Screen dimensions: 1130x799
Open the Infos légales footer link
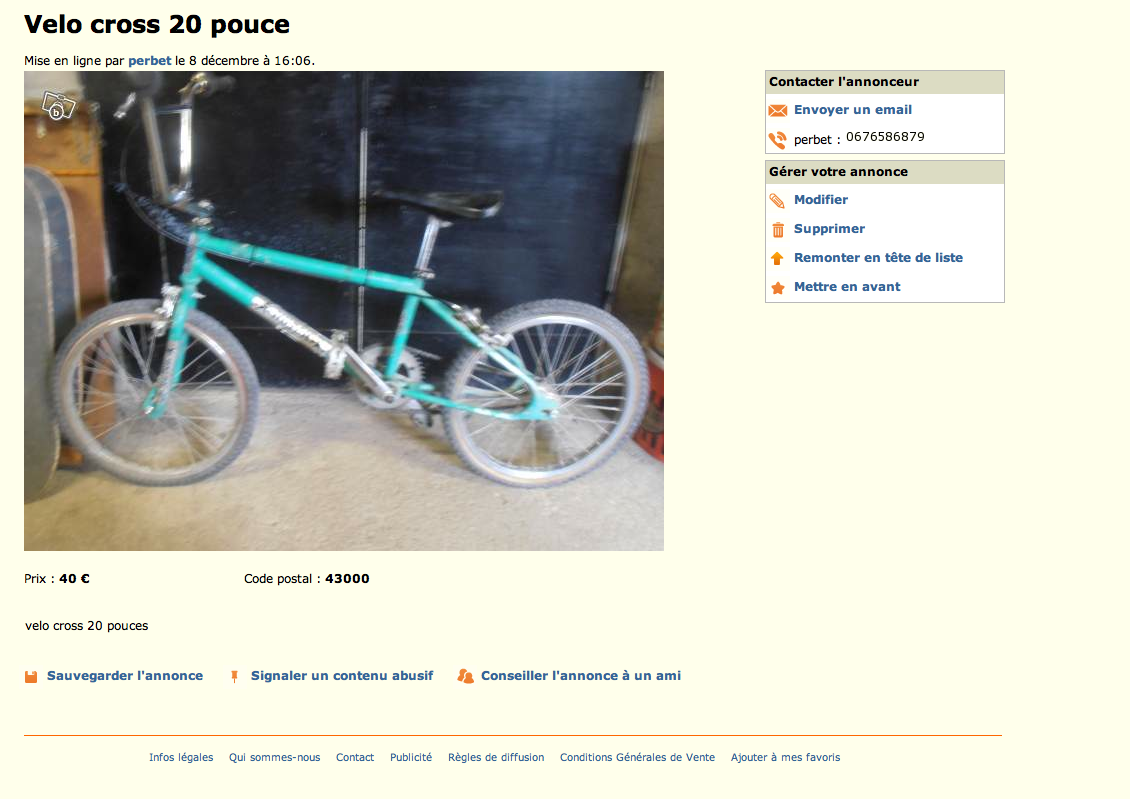[x=181, y=757]
